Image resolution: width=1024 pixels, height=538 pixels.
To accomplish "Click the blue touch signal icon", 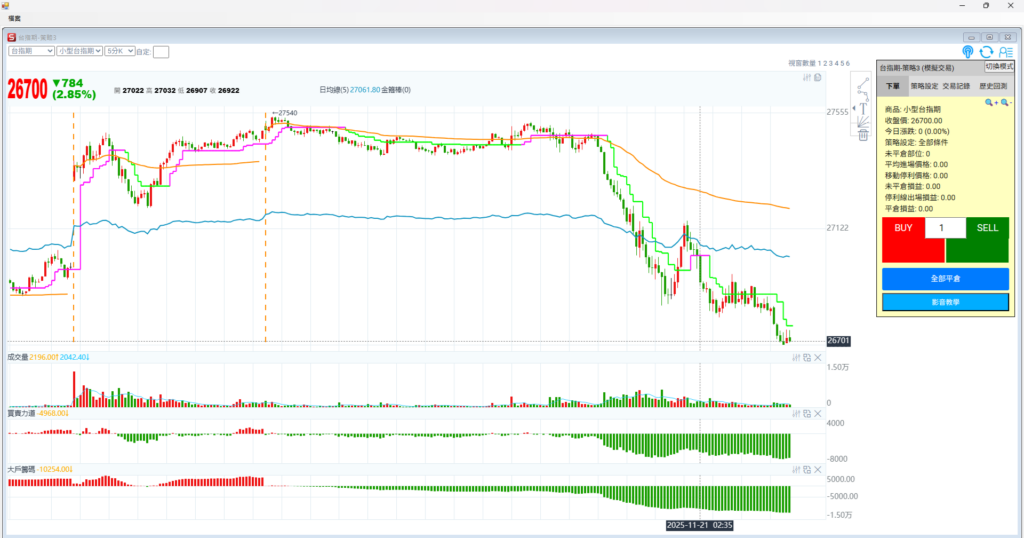I will [968, 52].
